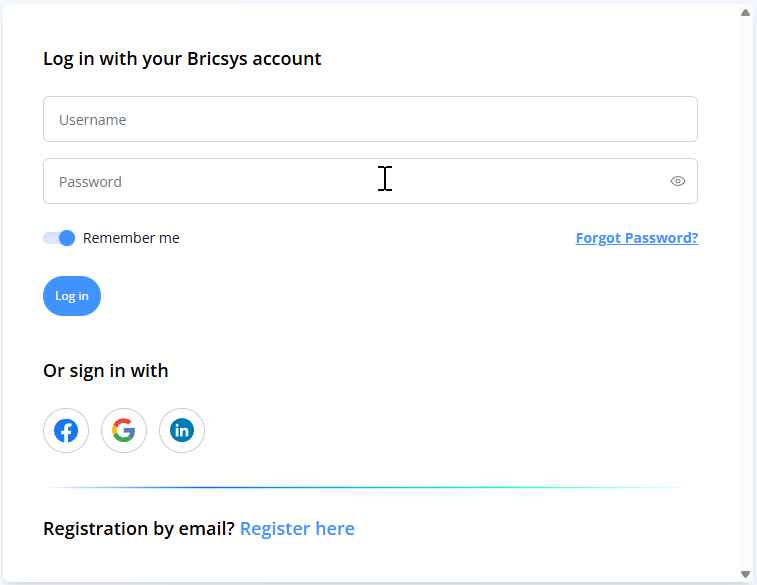Click the "Password" placeholder text
This screenshot has width=757, height=585.
click(90, 182)
